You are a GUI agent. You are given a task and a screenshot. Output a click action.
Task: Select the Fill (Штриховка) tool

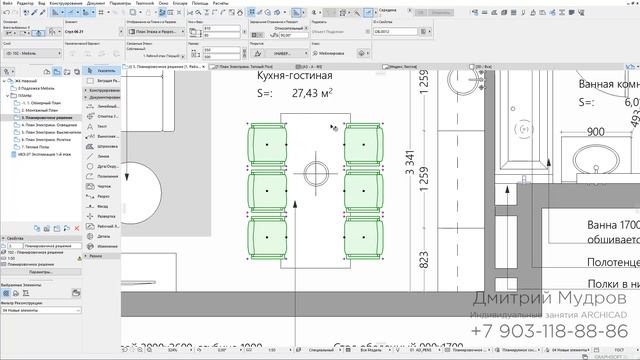point(102,146)
